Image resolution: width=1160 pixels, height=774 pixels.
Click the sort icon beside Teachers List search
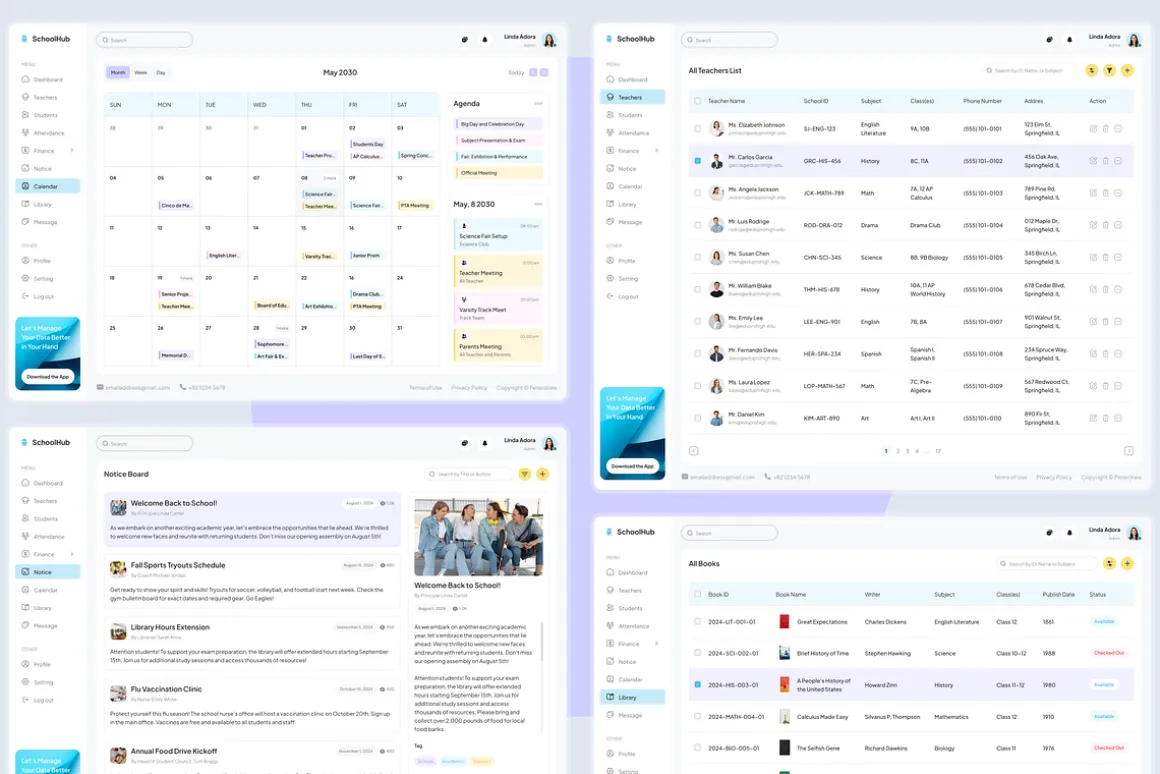pos(1091,70)
